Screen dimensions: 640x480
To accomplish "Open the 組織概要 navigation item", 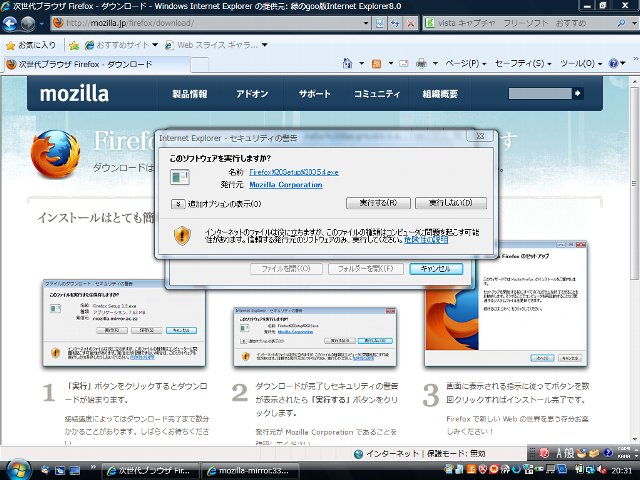I will point(440,94).
